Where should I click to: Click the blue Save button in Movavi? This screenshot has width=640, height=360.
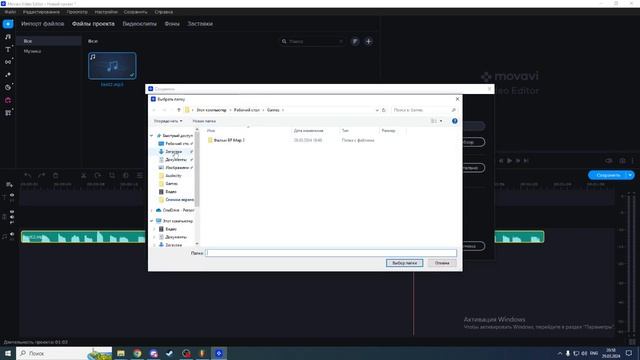click(608, 175)
